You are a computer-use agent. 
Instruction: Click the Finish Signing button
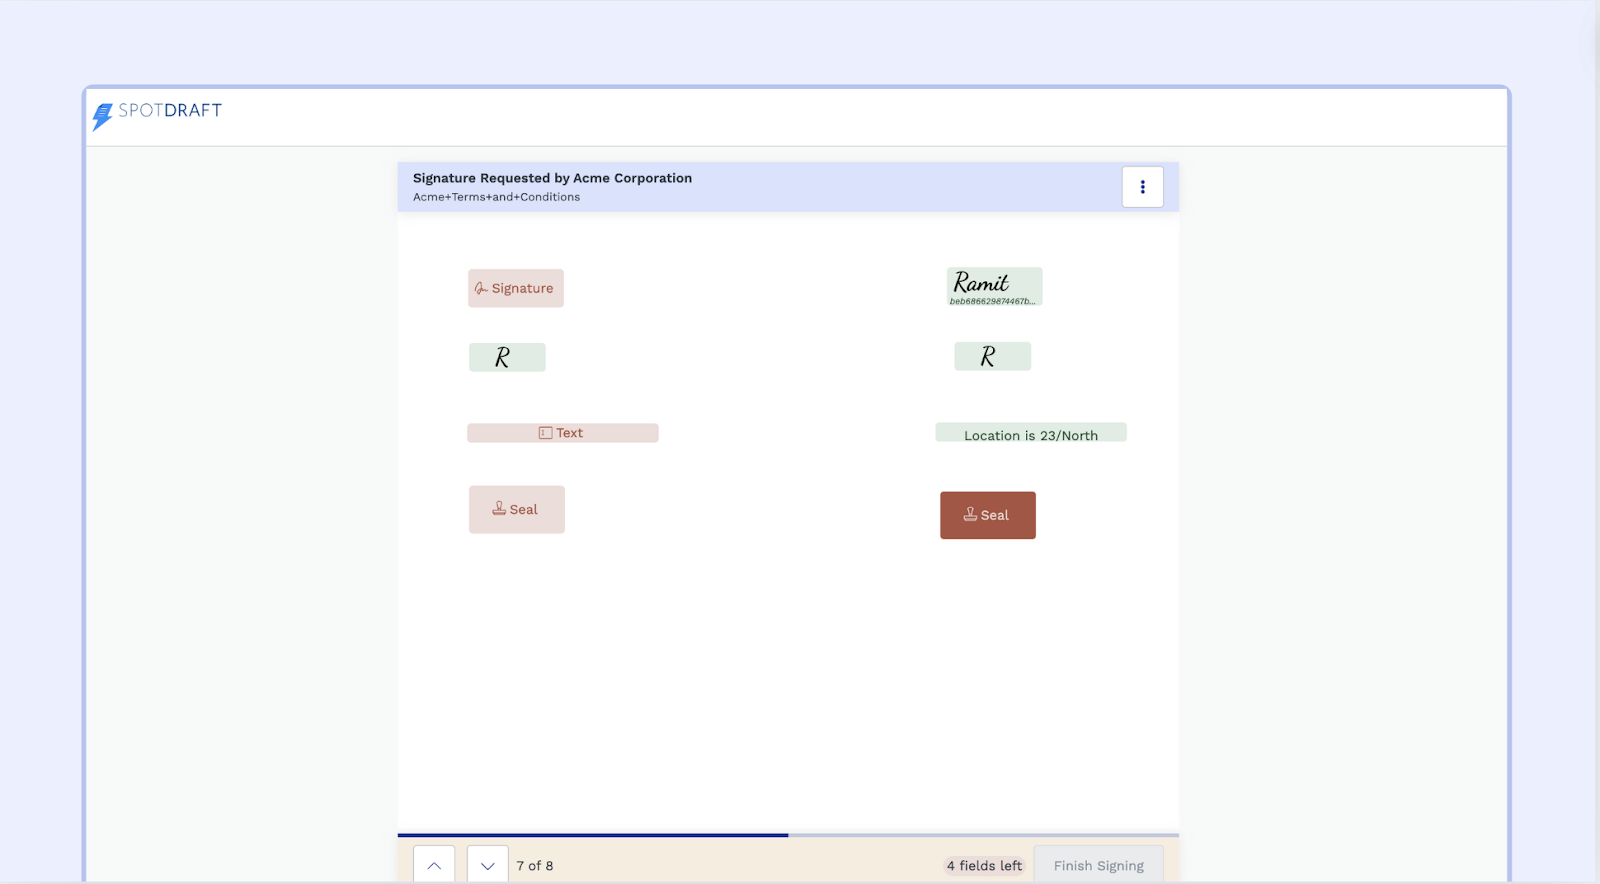tap(1098, 865)
